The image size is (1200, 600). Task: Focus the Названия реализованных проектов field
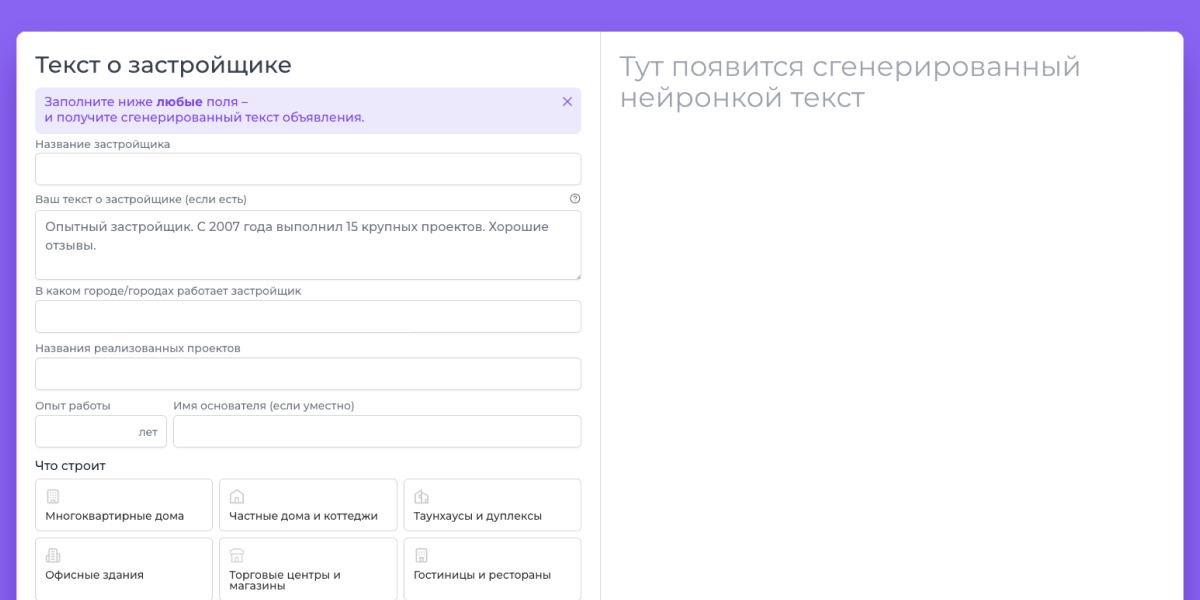pyautogui.click(x=308, y=374)
